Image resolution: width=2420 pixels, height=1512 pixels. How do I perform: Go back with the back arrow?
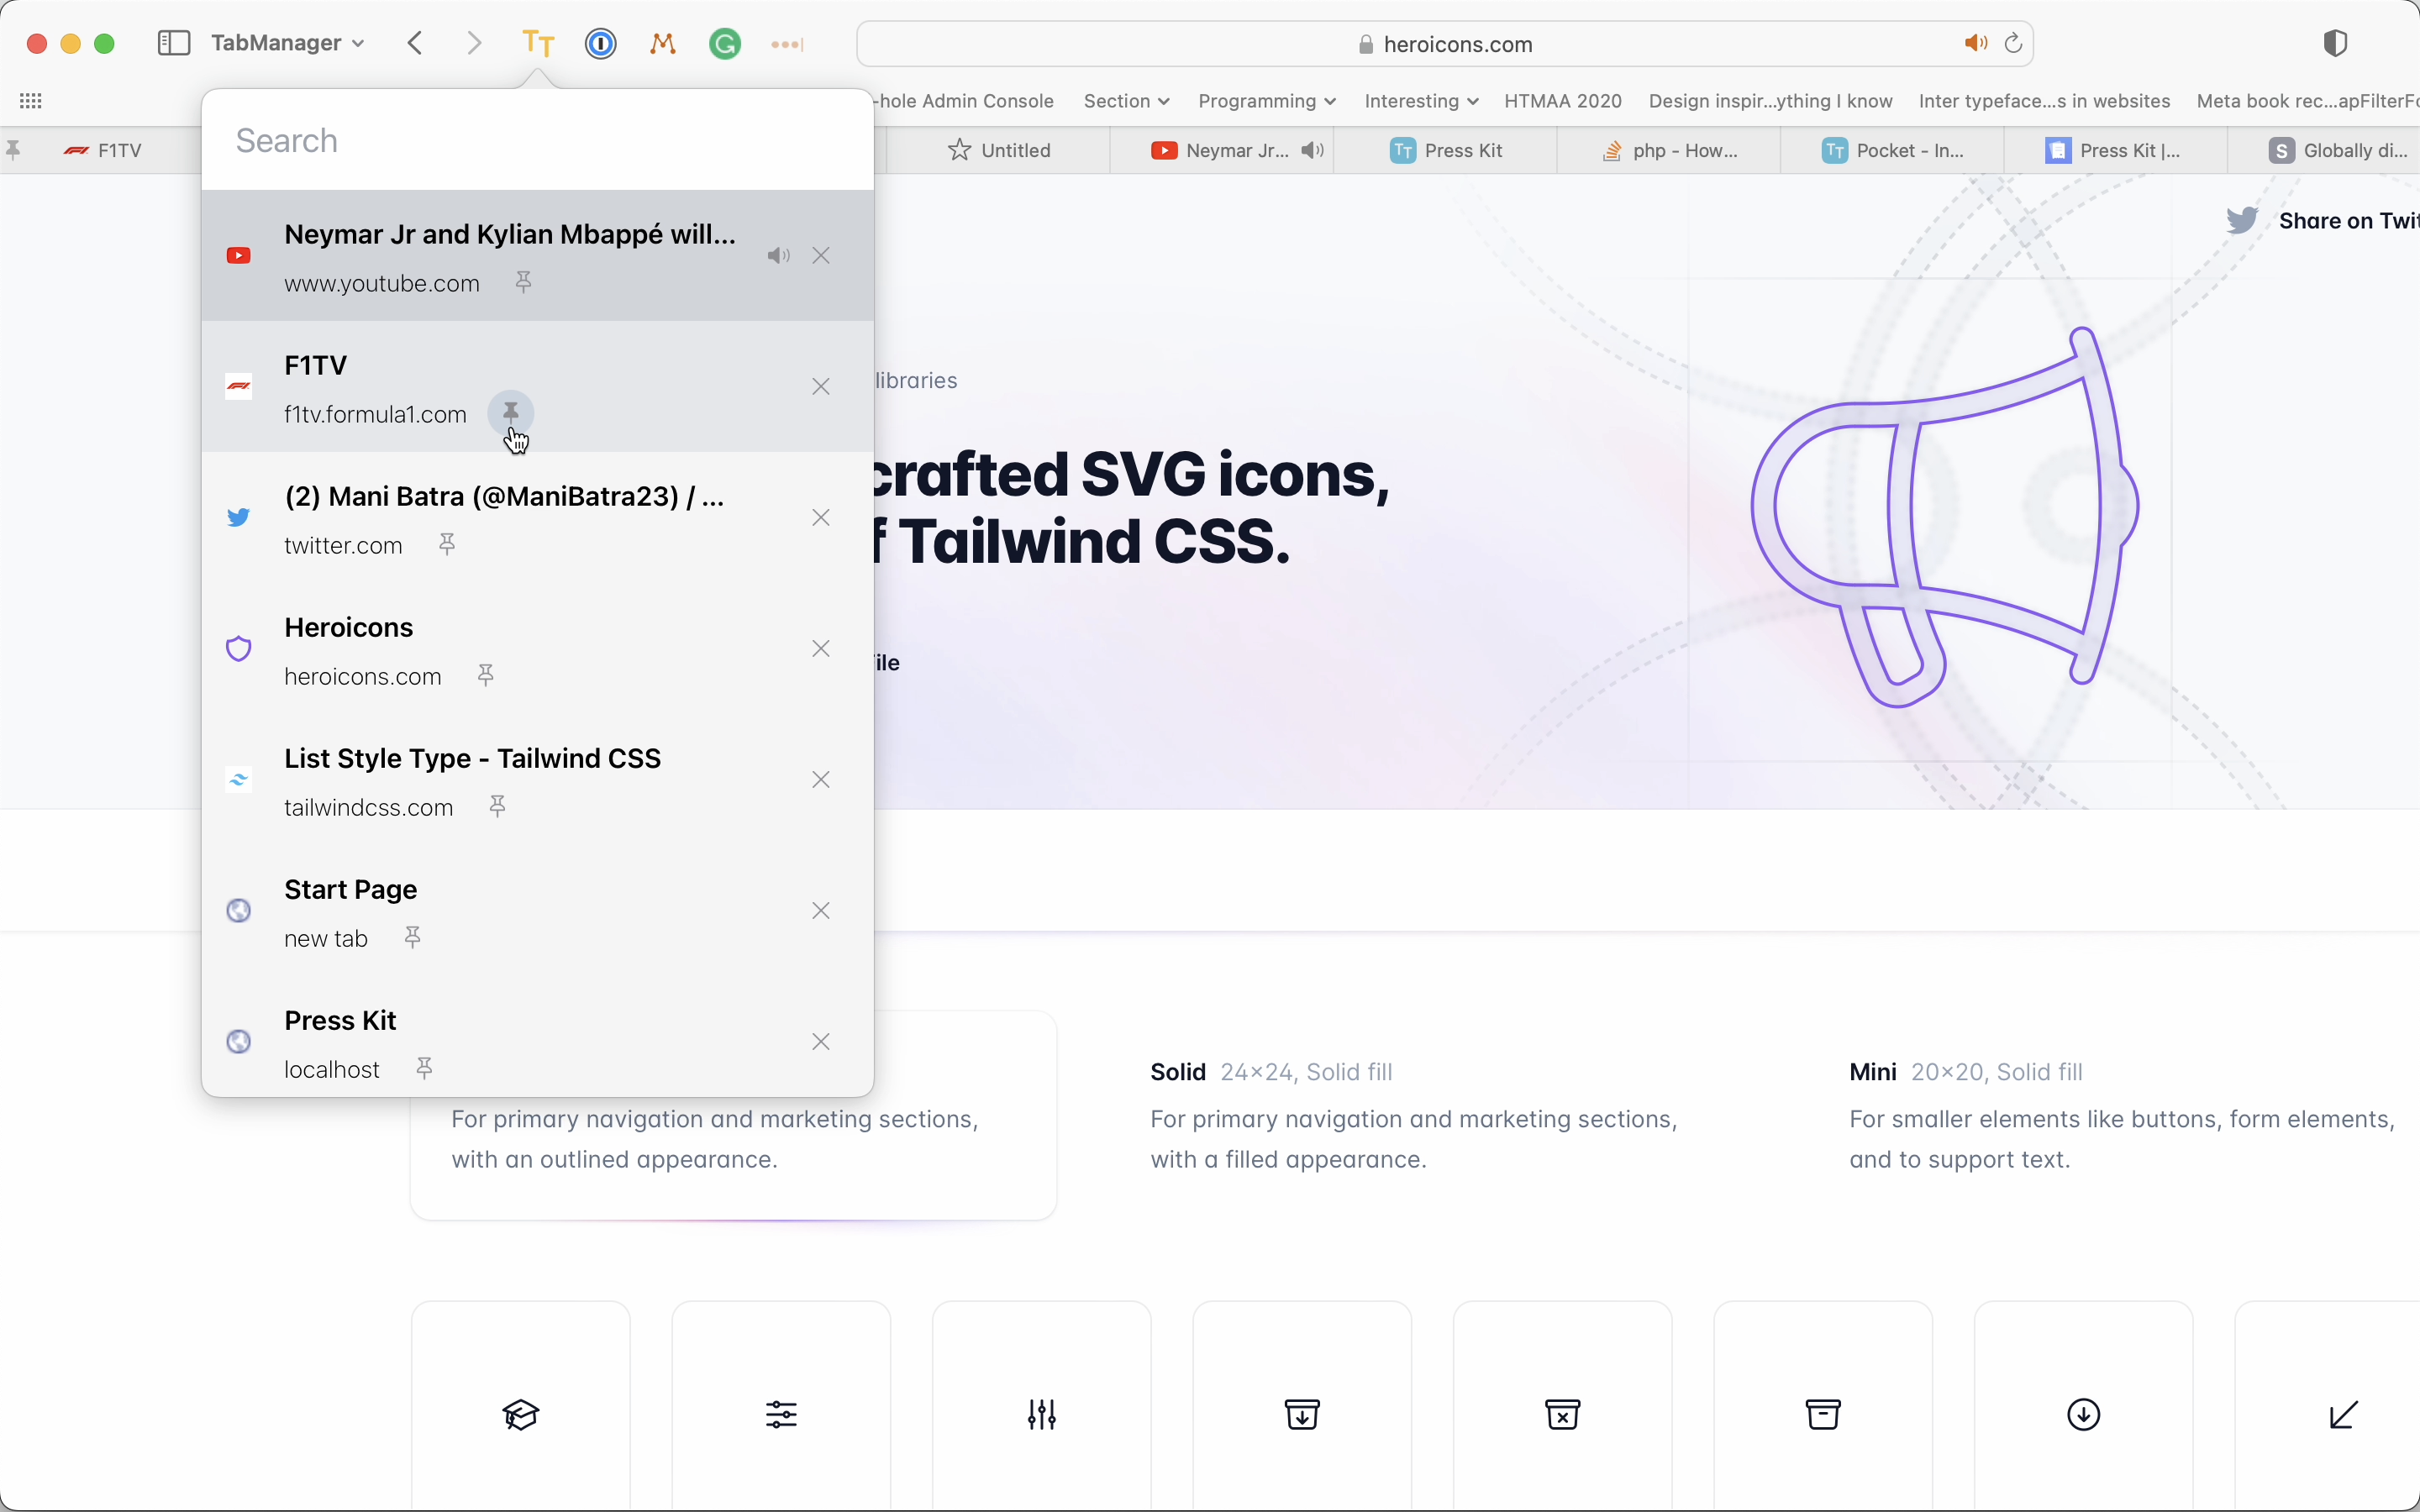pyautogui.click(x=416, y=43)
